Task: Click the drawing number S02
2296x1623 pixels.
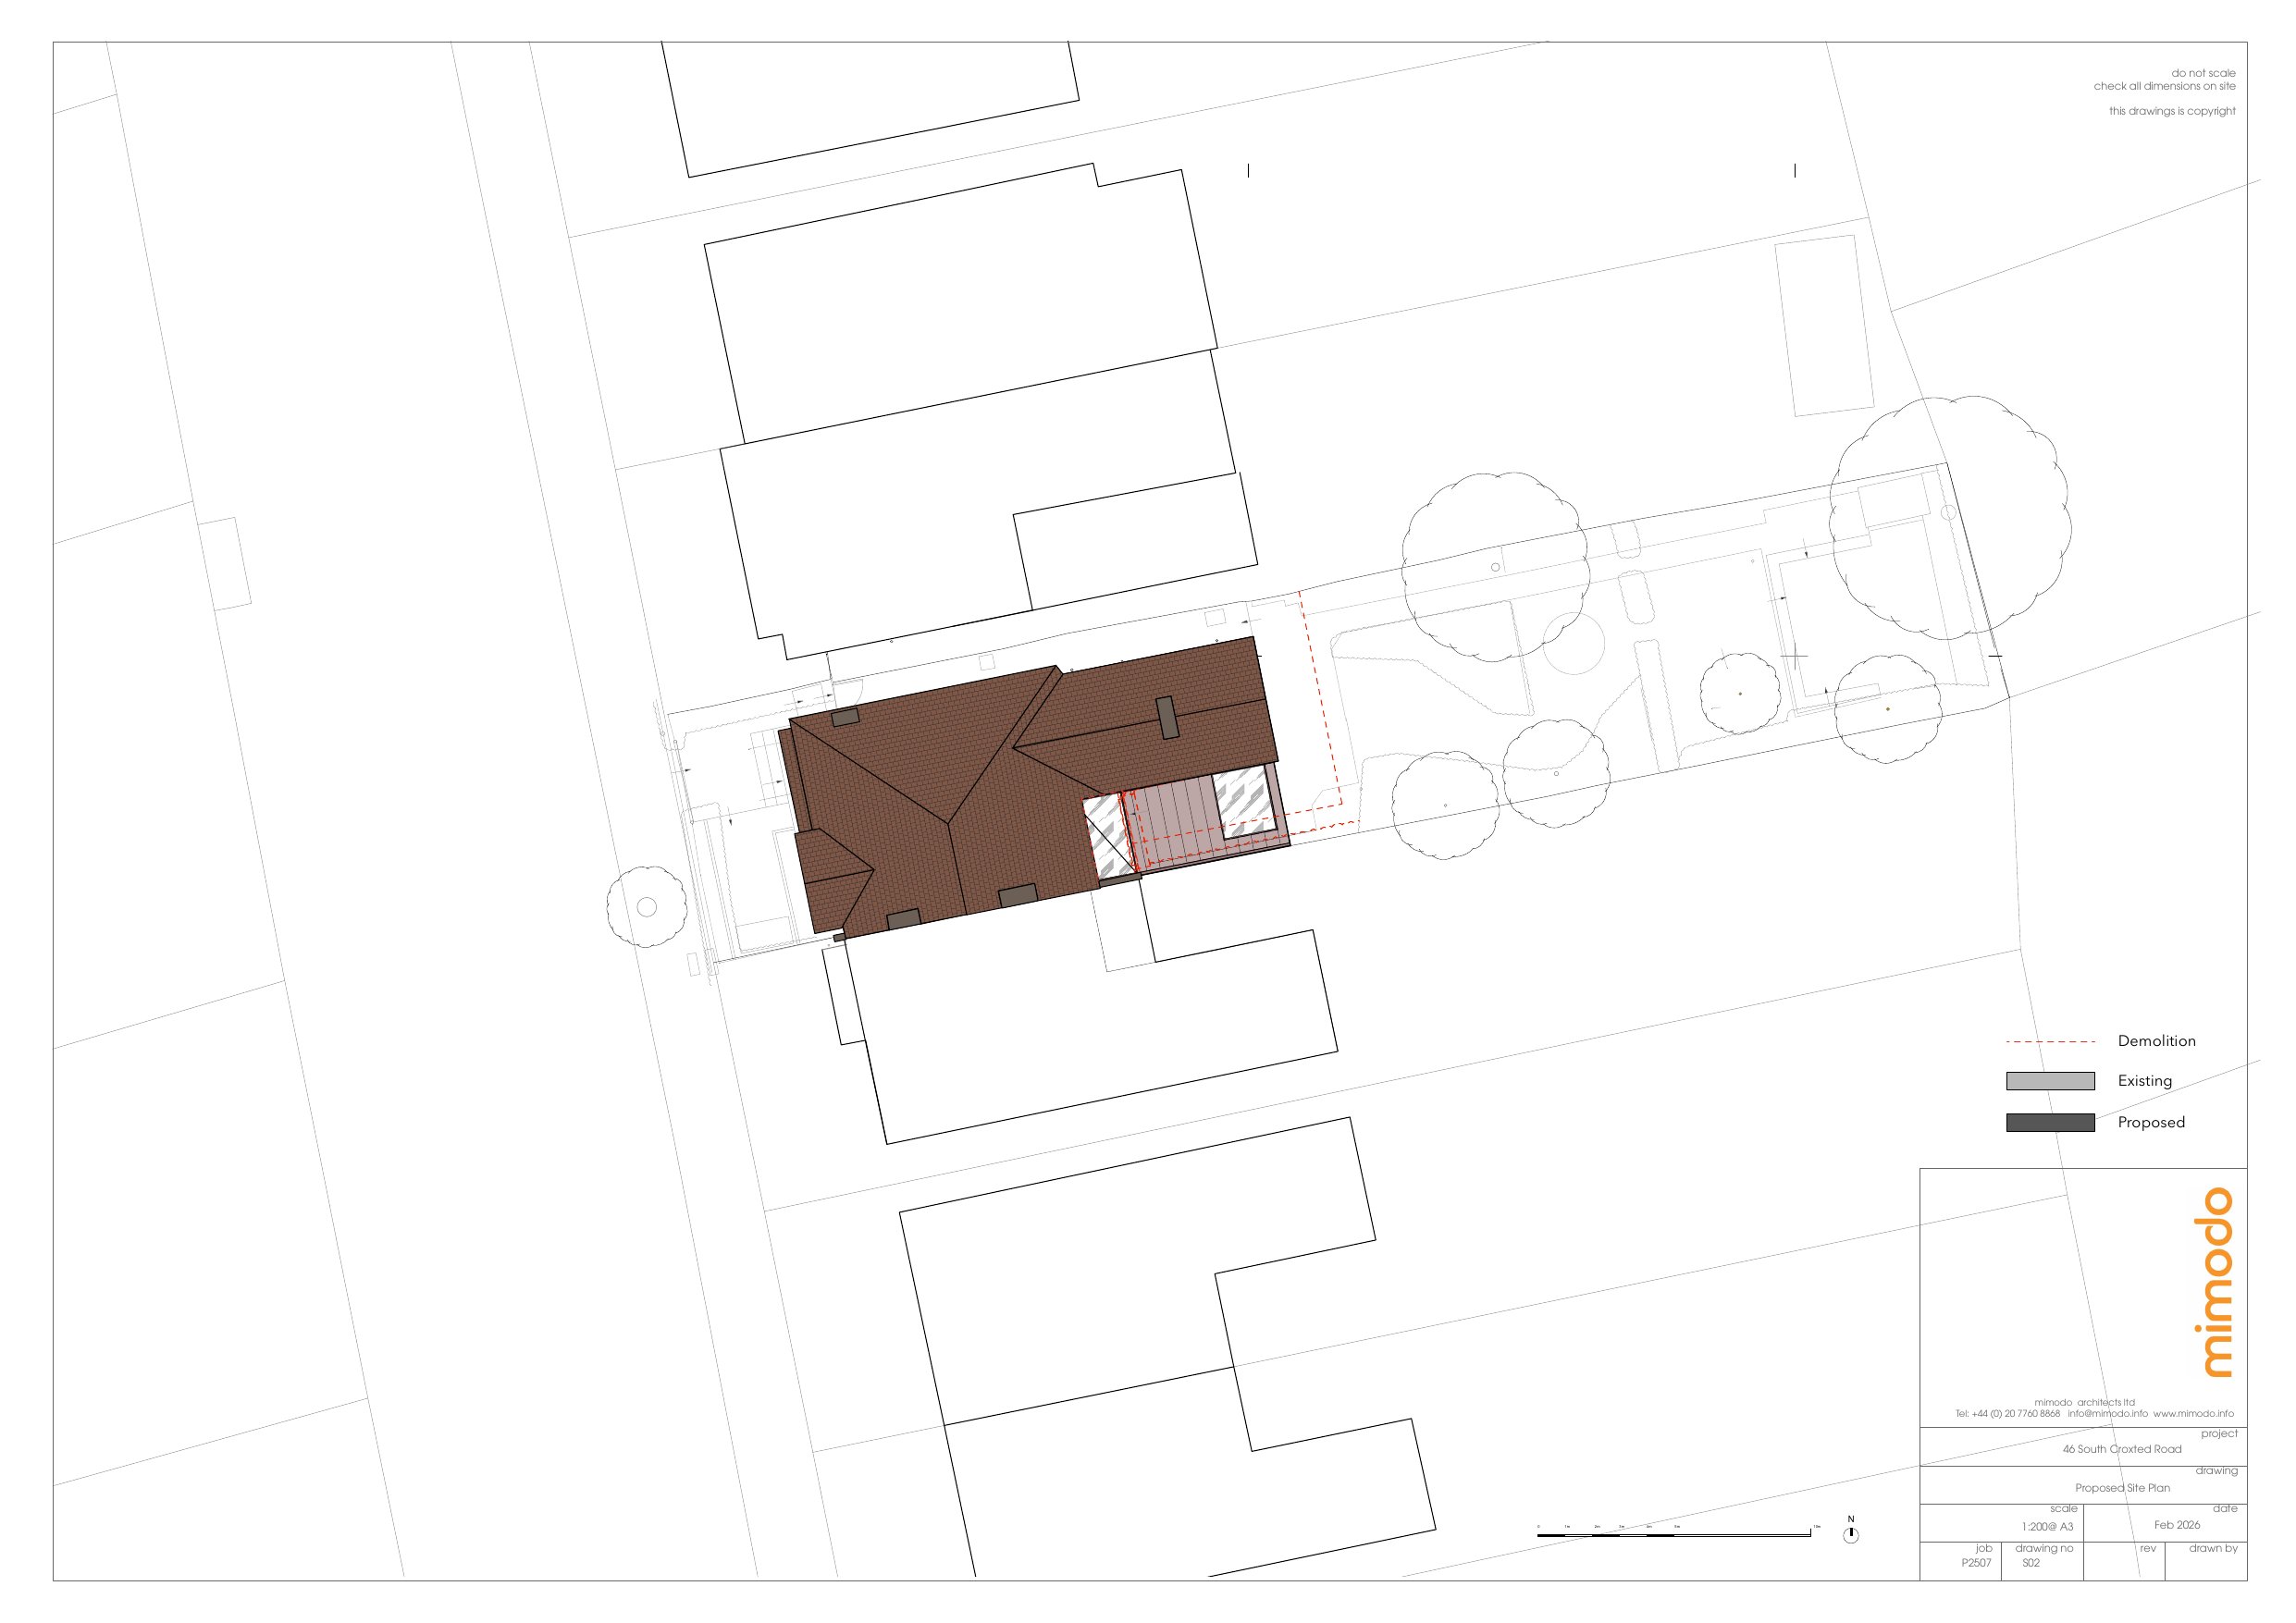Action: pos(2030,1563)
